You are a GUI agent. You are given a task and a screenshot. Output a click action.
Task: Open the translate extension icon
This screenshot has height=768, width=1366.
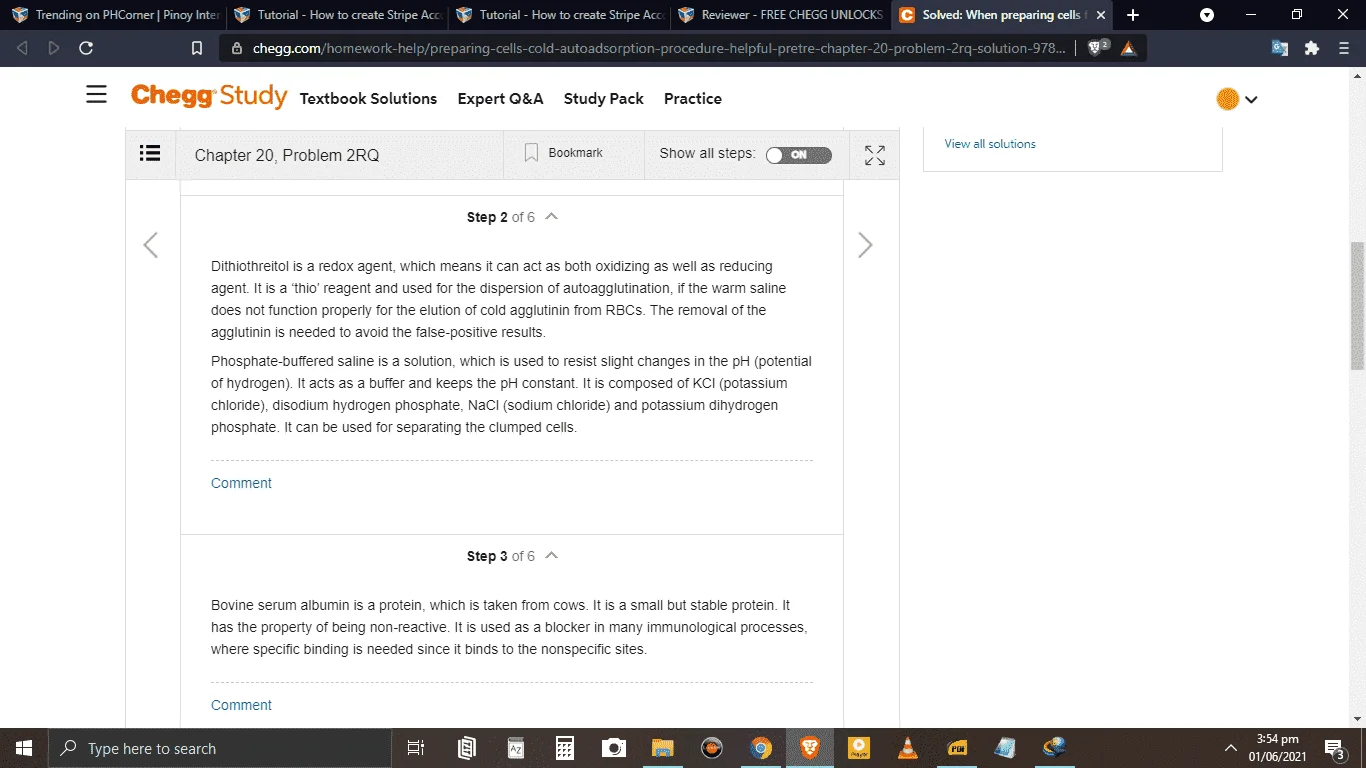pos(1280,48)
